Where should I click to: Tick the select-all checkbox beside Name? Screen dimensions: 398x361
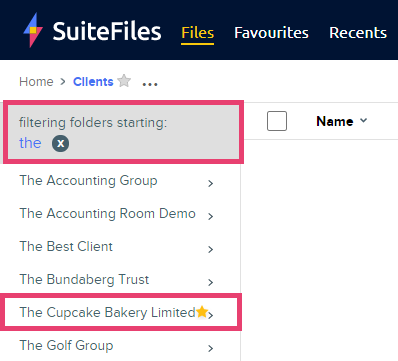(x=277, y=121)
